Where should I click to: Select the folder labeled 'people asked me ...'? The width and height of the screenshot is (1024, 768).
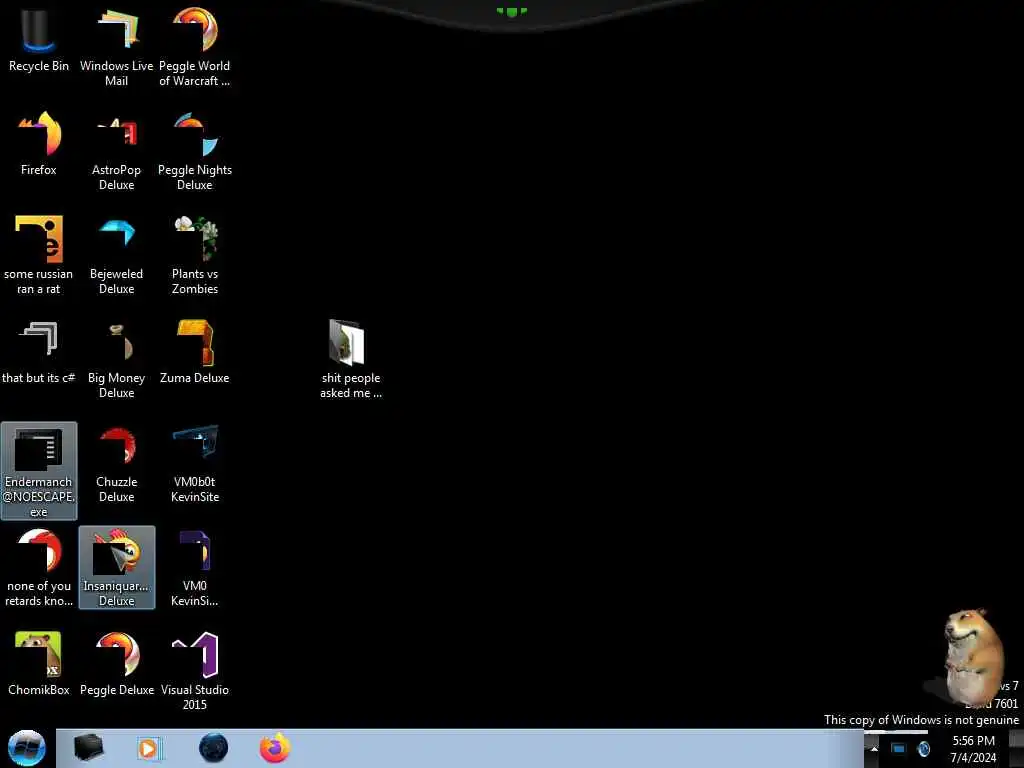351,358
